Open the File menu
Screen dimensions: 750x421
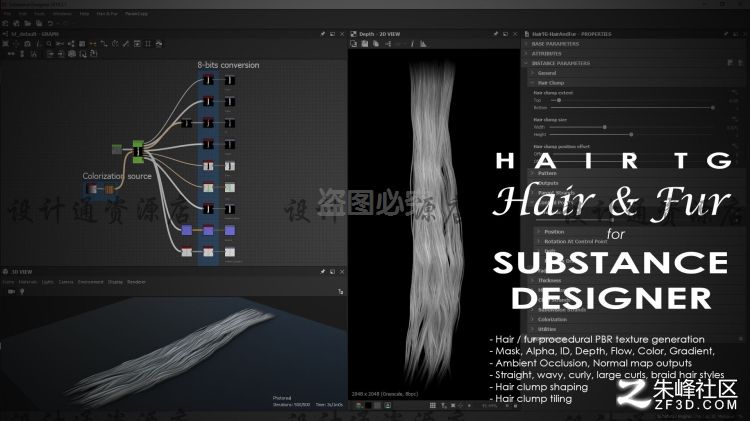7,14
